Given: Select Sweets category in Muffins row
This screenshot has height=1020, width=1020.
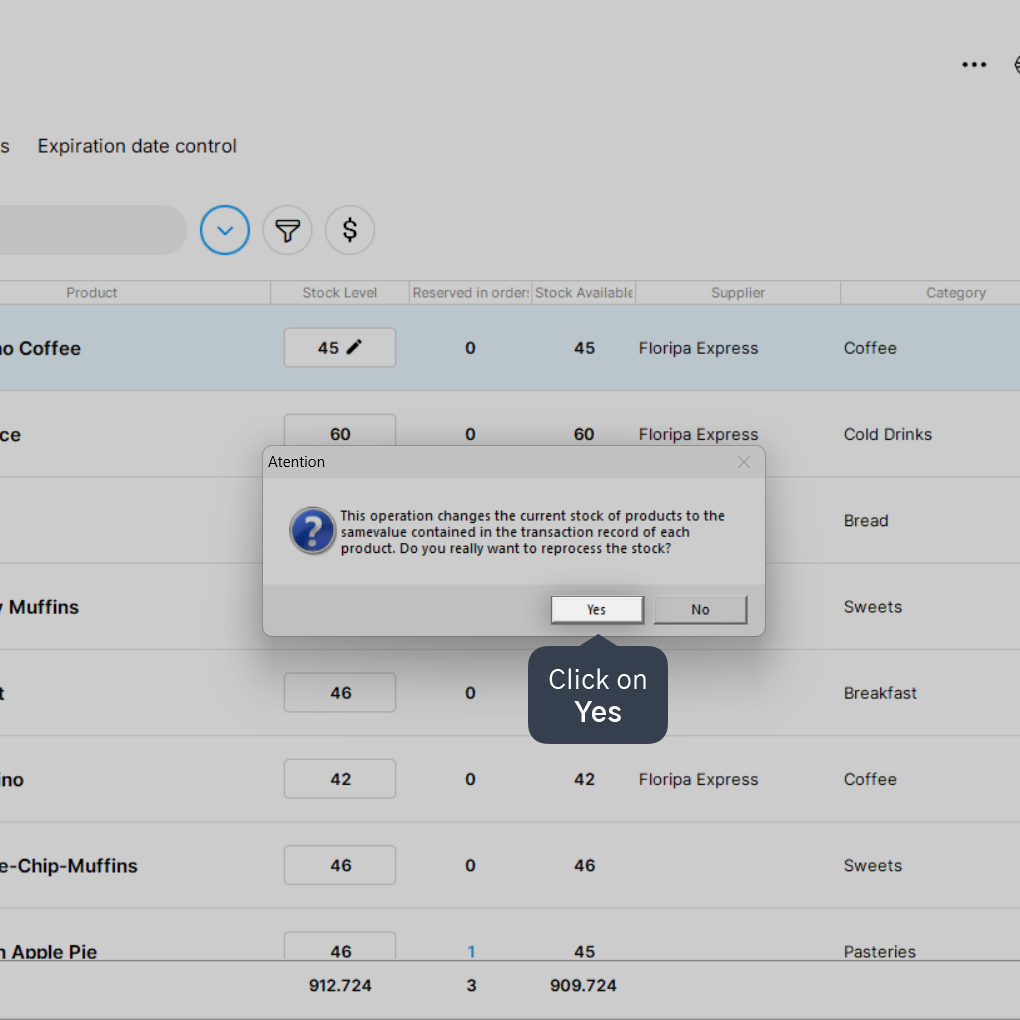Looking at the screenshot, I should [872, 607].
